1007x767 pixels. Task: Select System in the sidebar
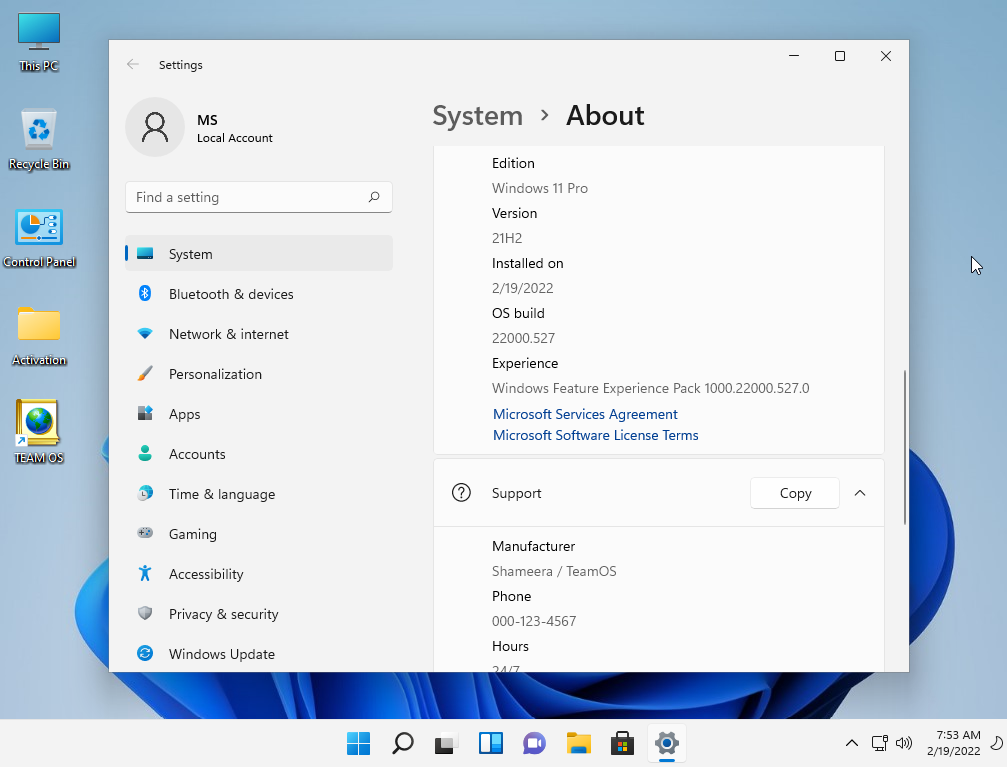click(x=259, y=254)
